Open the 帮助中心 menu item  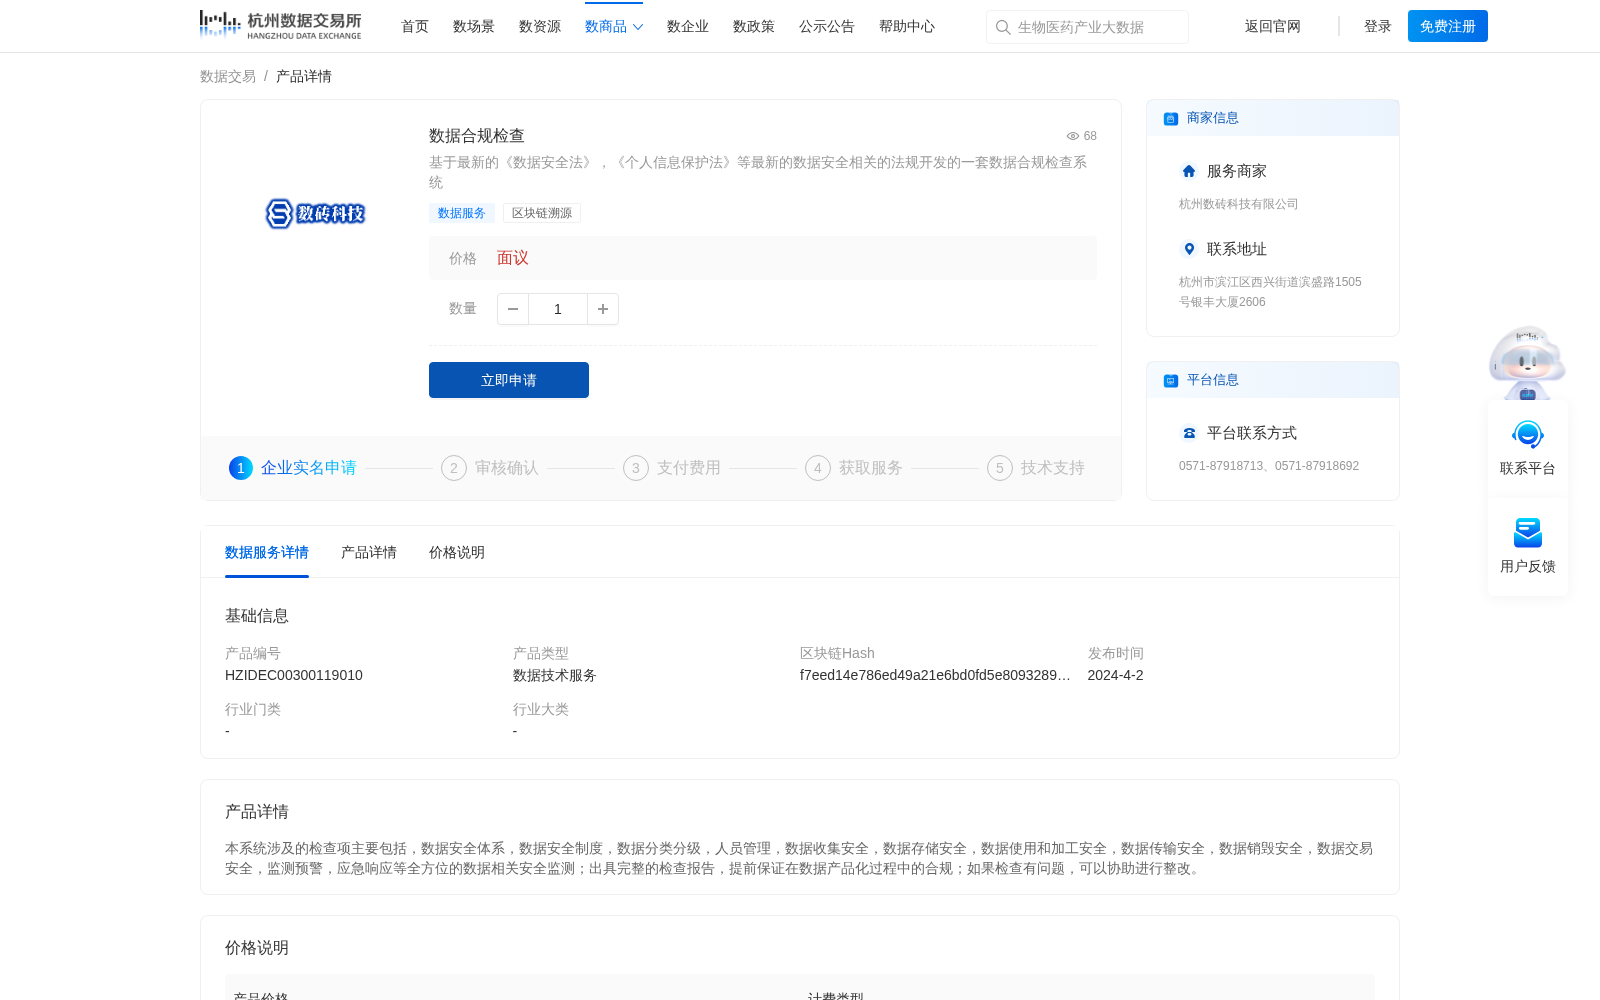[x=907, y=27]
